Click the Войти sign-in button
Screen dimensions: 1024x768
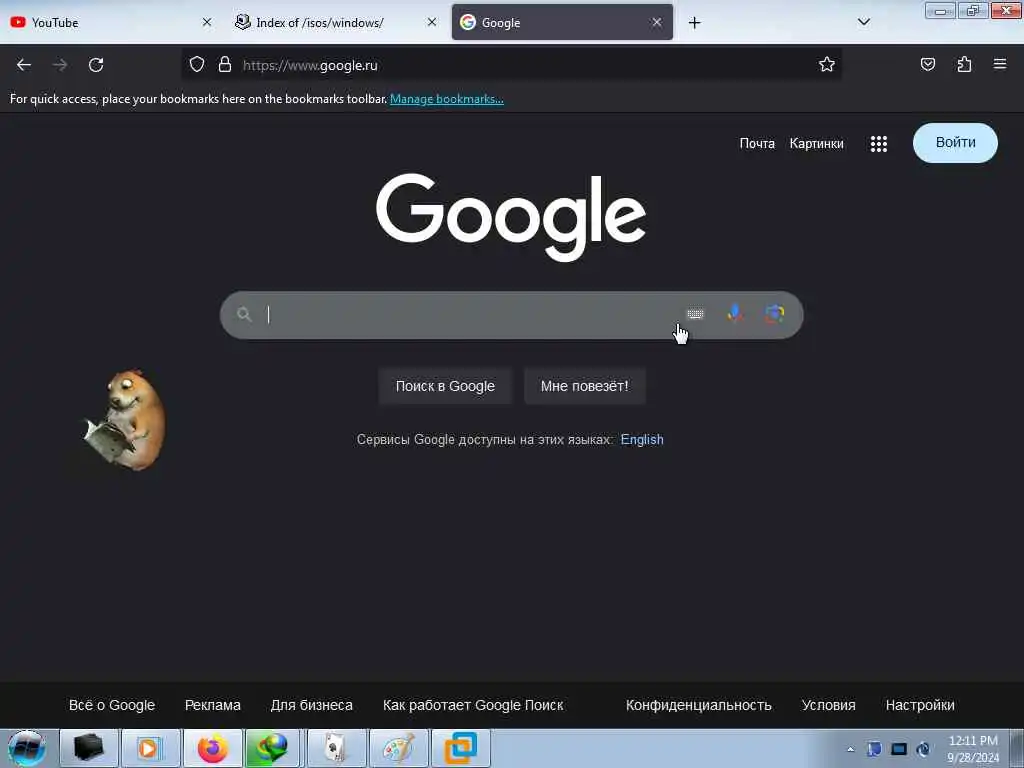pyautogui.click(x=955, y=143)
